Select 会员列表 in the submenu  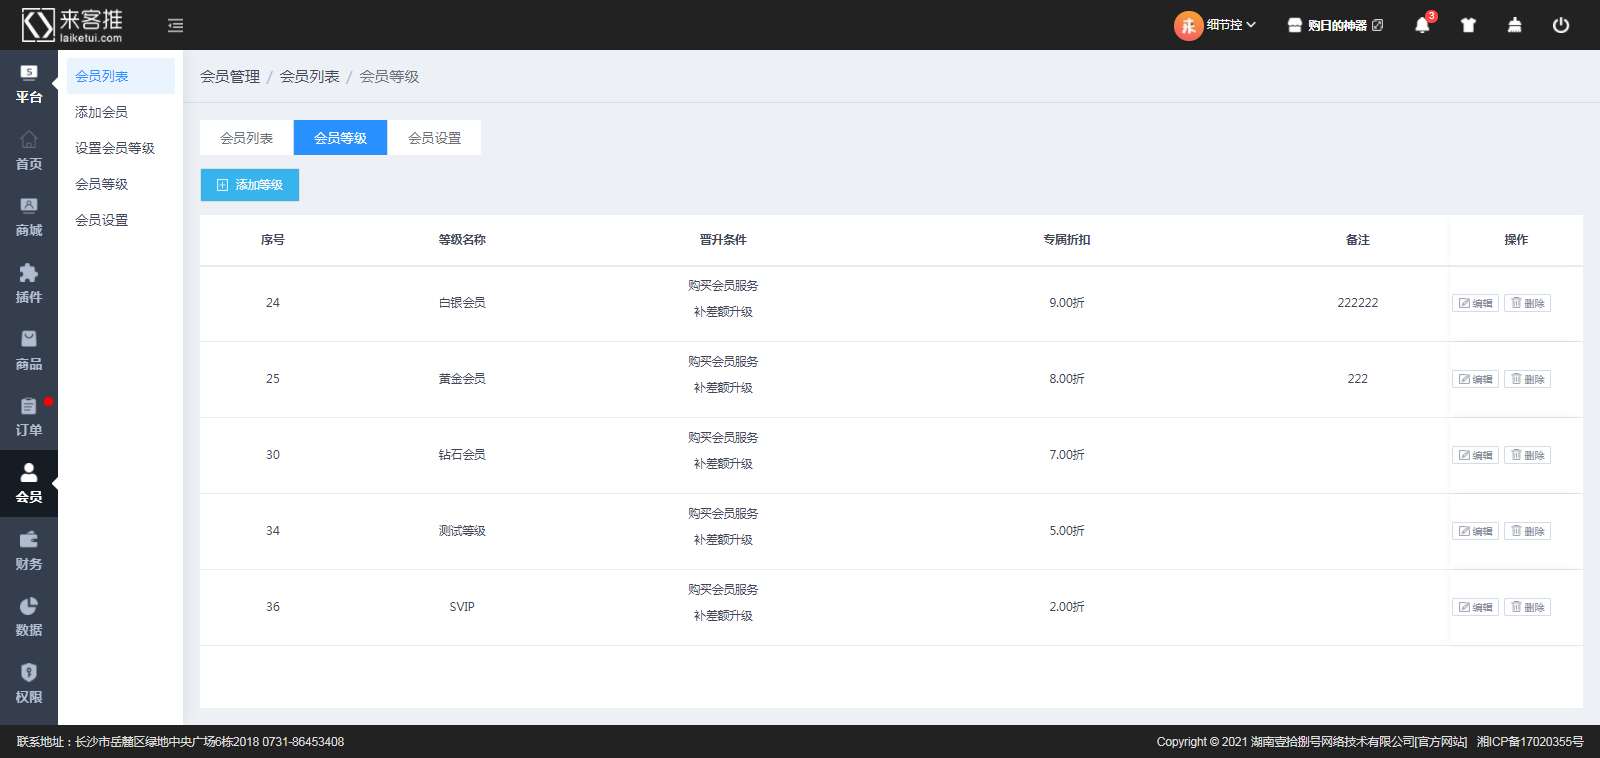120,76
